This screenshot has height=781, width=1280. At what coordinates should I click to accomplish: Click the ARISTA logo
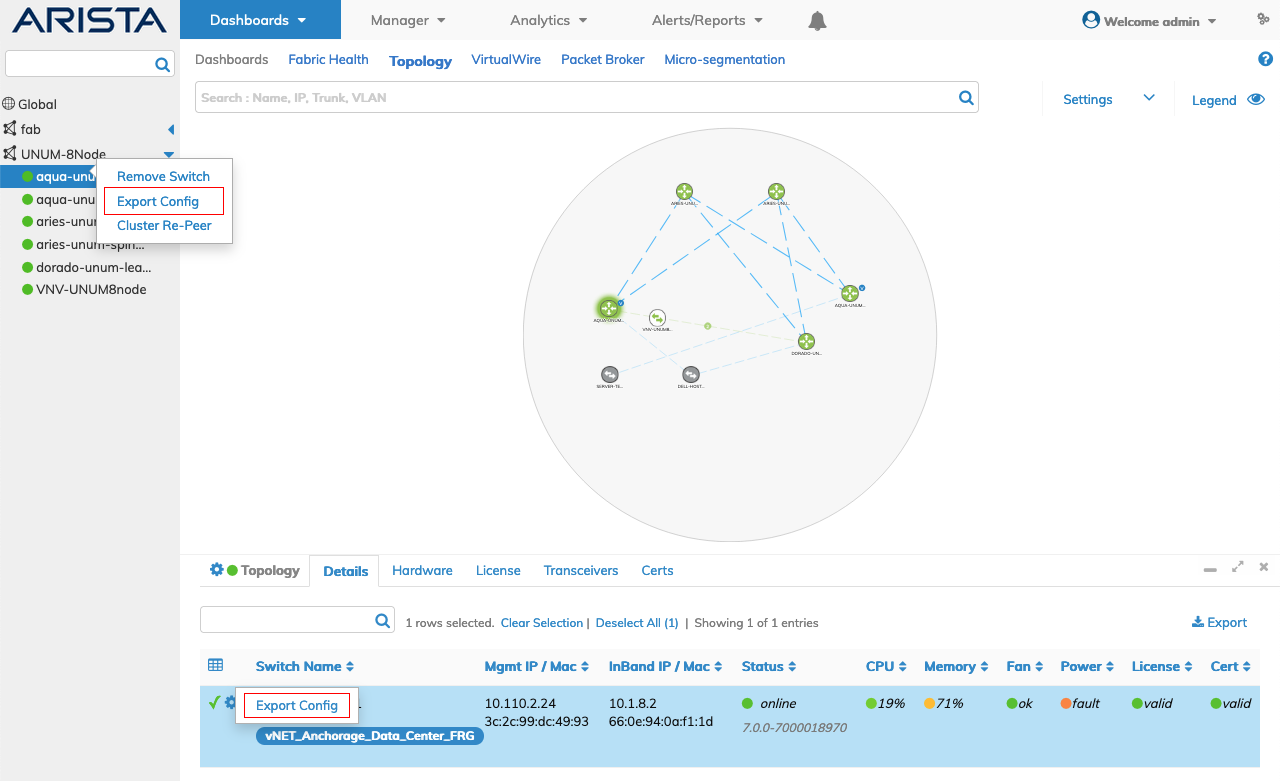pos(89,20)
